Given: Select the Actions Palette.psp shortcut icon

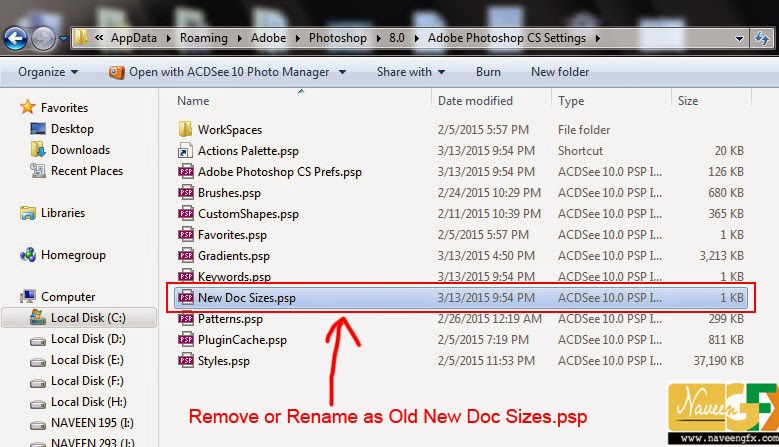Looking at the screenshot, I should pos(185,150).
